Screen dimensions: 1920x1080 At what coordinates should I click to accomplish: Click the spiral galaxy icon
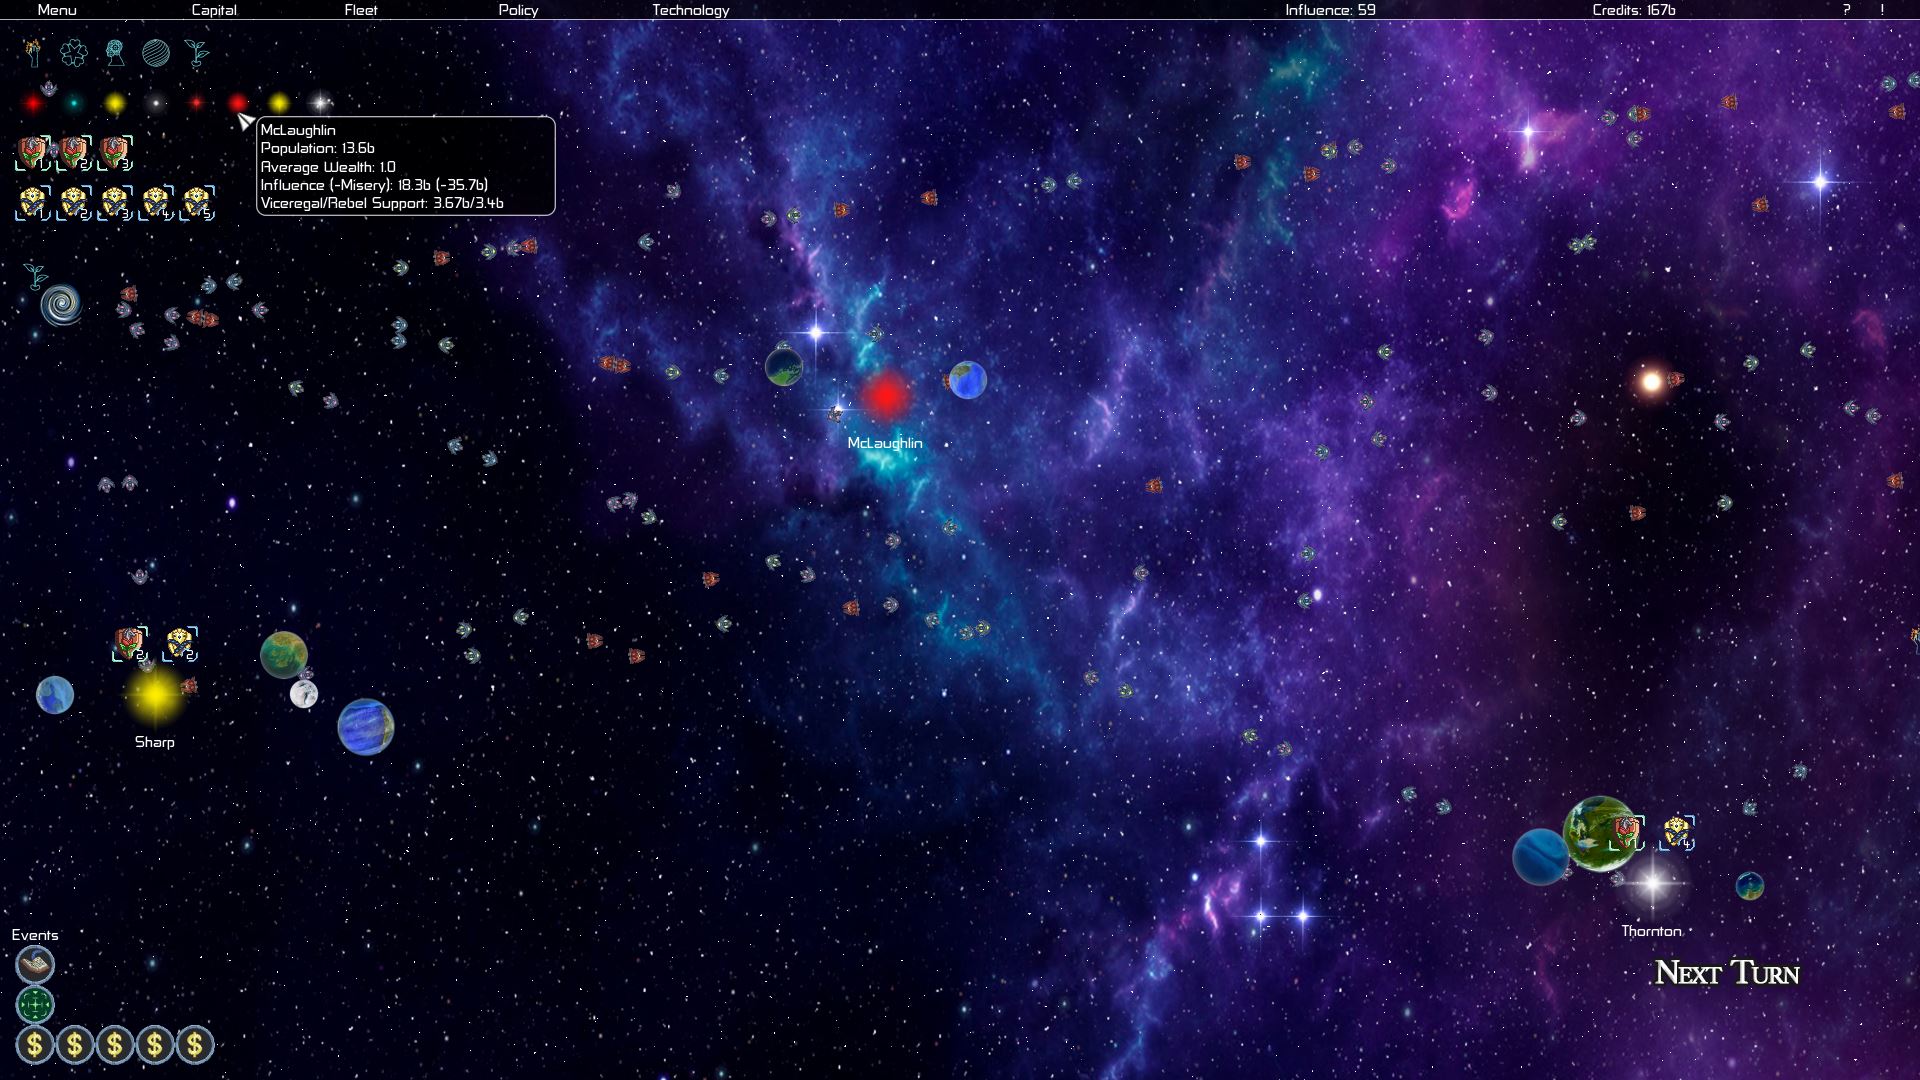[x=60, y=304]
